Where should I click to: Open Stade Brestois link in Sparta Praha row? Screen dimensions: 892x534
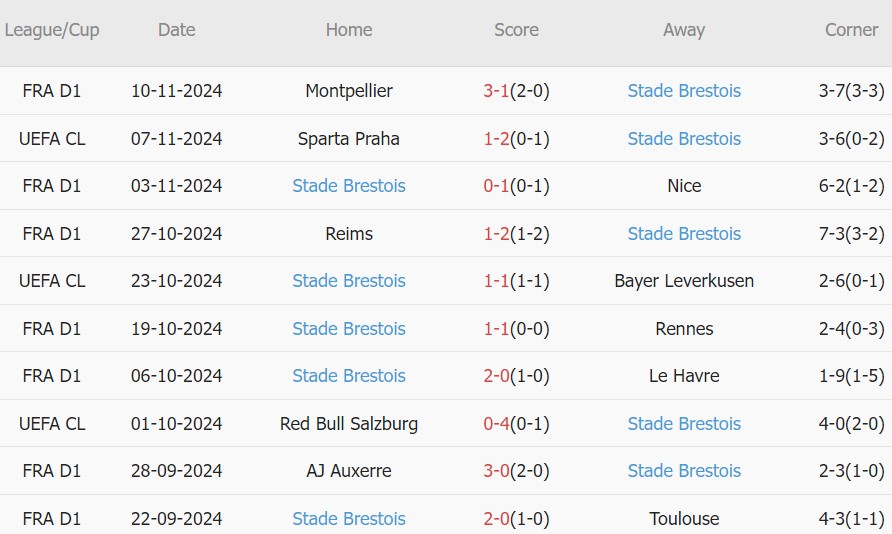point(684,139)
